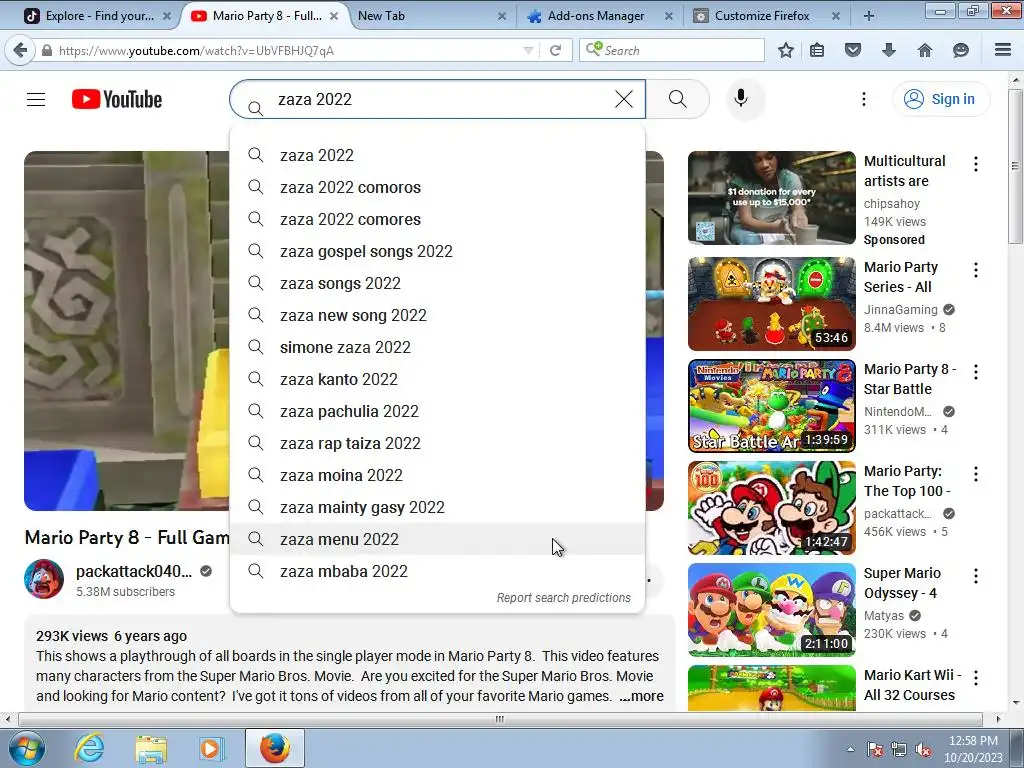Open Windows Explorer folder on taskbar
Screen dimensions: 1024x768
pyautogui.click(x=151, y=748)
